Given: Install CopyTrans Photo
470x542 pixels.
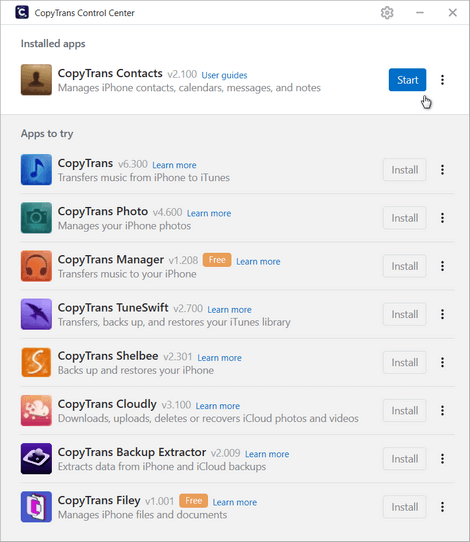Looking at the screenshot, I should [405, 218].
